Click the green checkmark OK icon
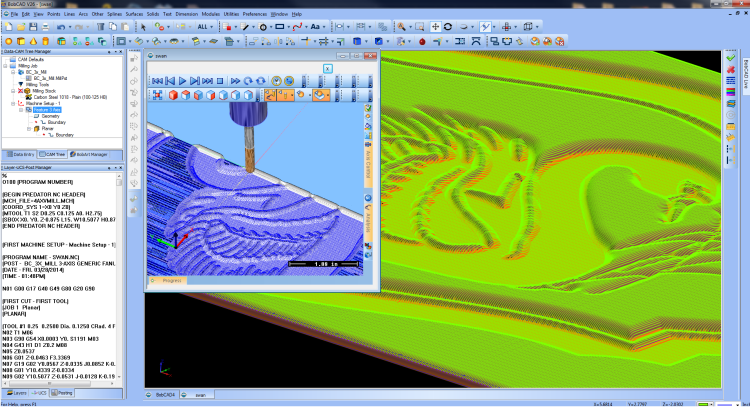Viewport: 750px width, 407px height. [730, 58]
